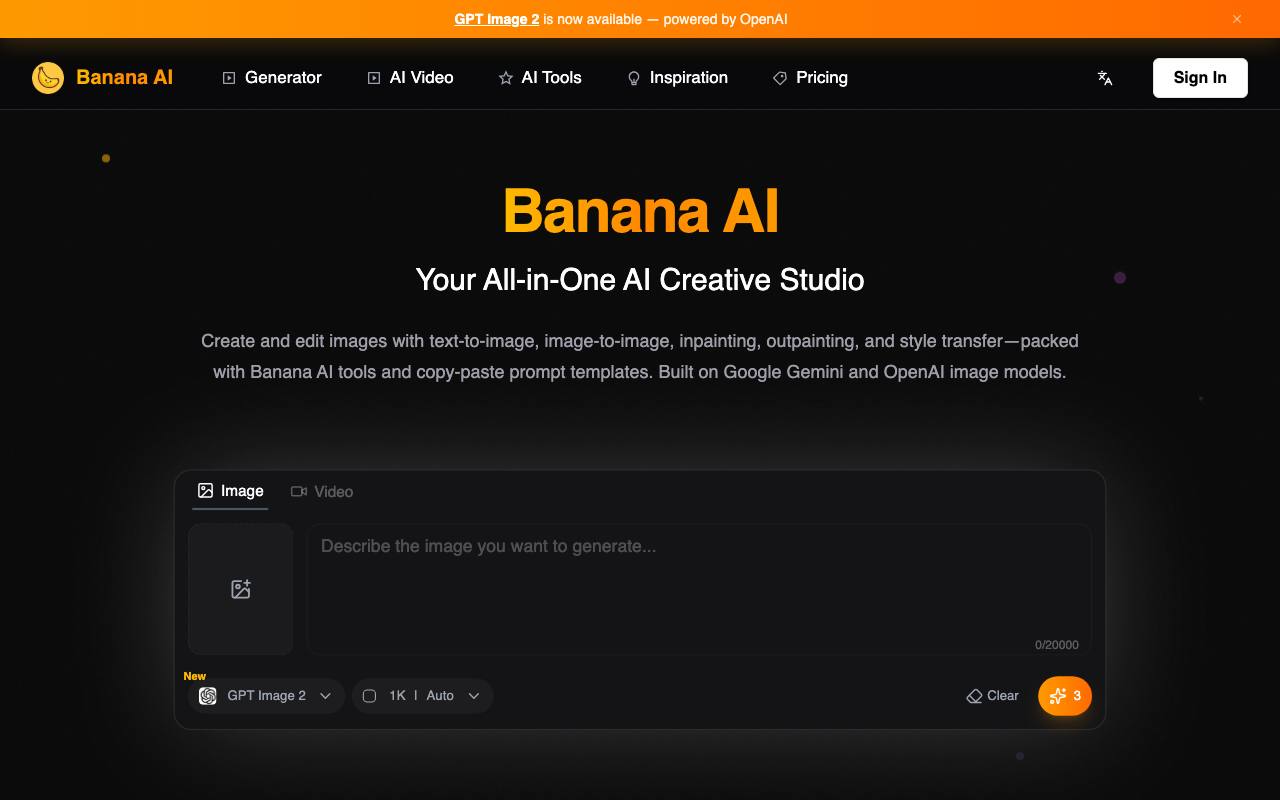Open the AI Video menu
Screen dimensions: 1280x800
tap(410, 77)
